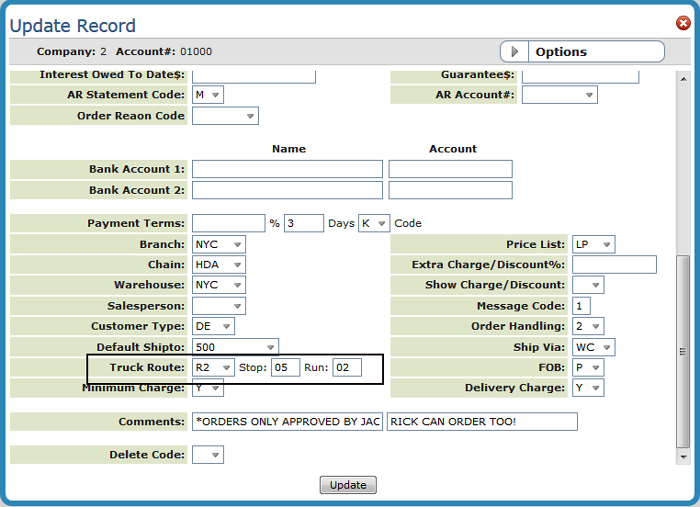700x507 pixels.
Task: Open the Chain dropdown showing HDA
Action: (x=219, y=265)
